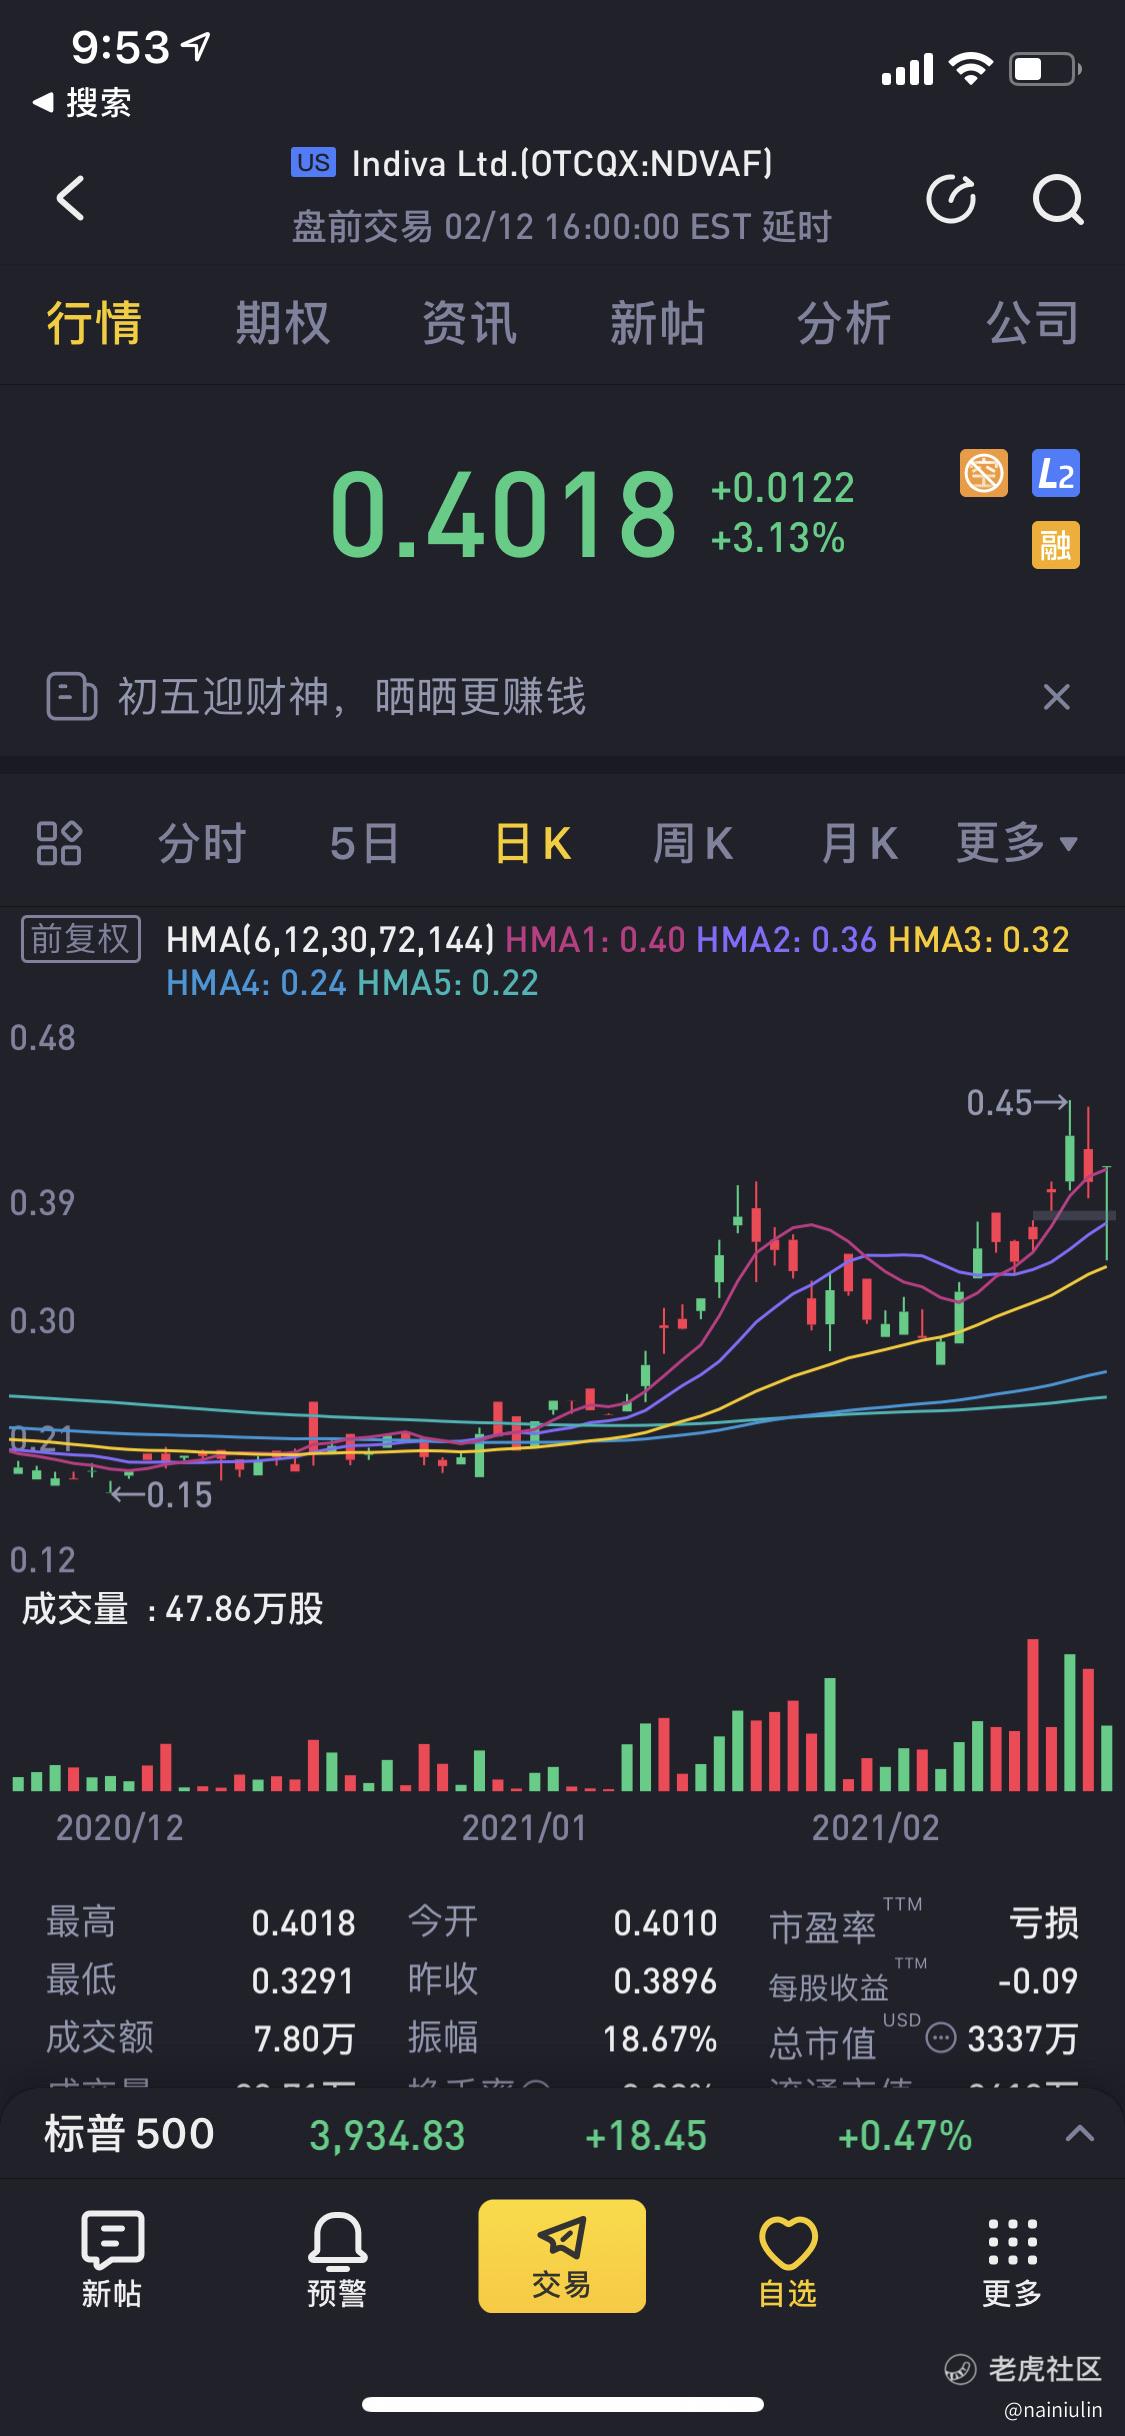The height and width of the screenshot is (2436, 1125).
Task: Select the 日K daily candlestick chart
Action: pos(533,843)
